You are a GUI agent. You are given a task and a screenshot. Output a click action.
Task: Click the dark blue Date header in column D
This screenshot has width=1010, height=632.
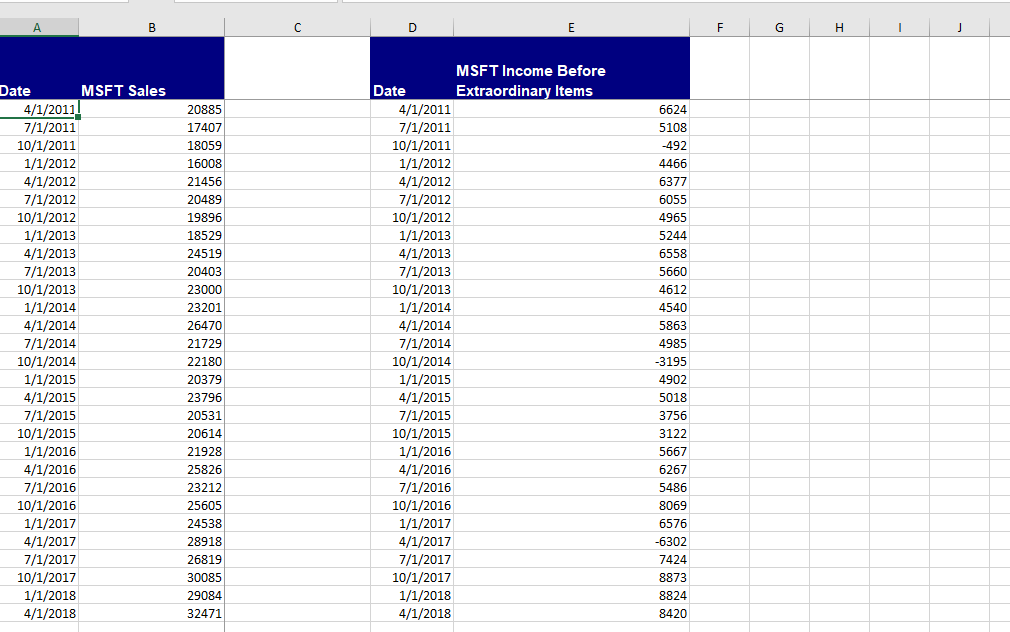pos(388,90)
